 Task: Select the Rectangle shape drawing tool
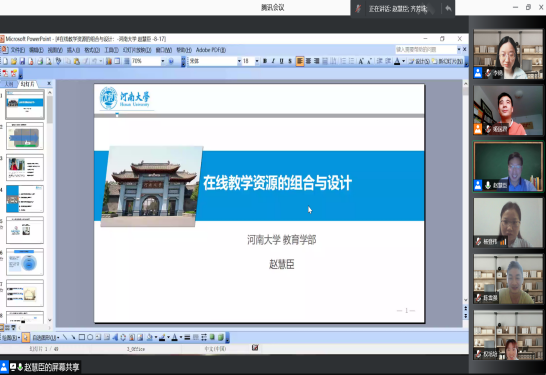click(x=81, y=337)
